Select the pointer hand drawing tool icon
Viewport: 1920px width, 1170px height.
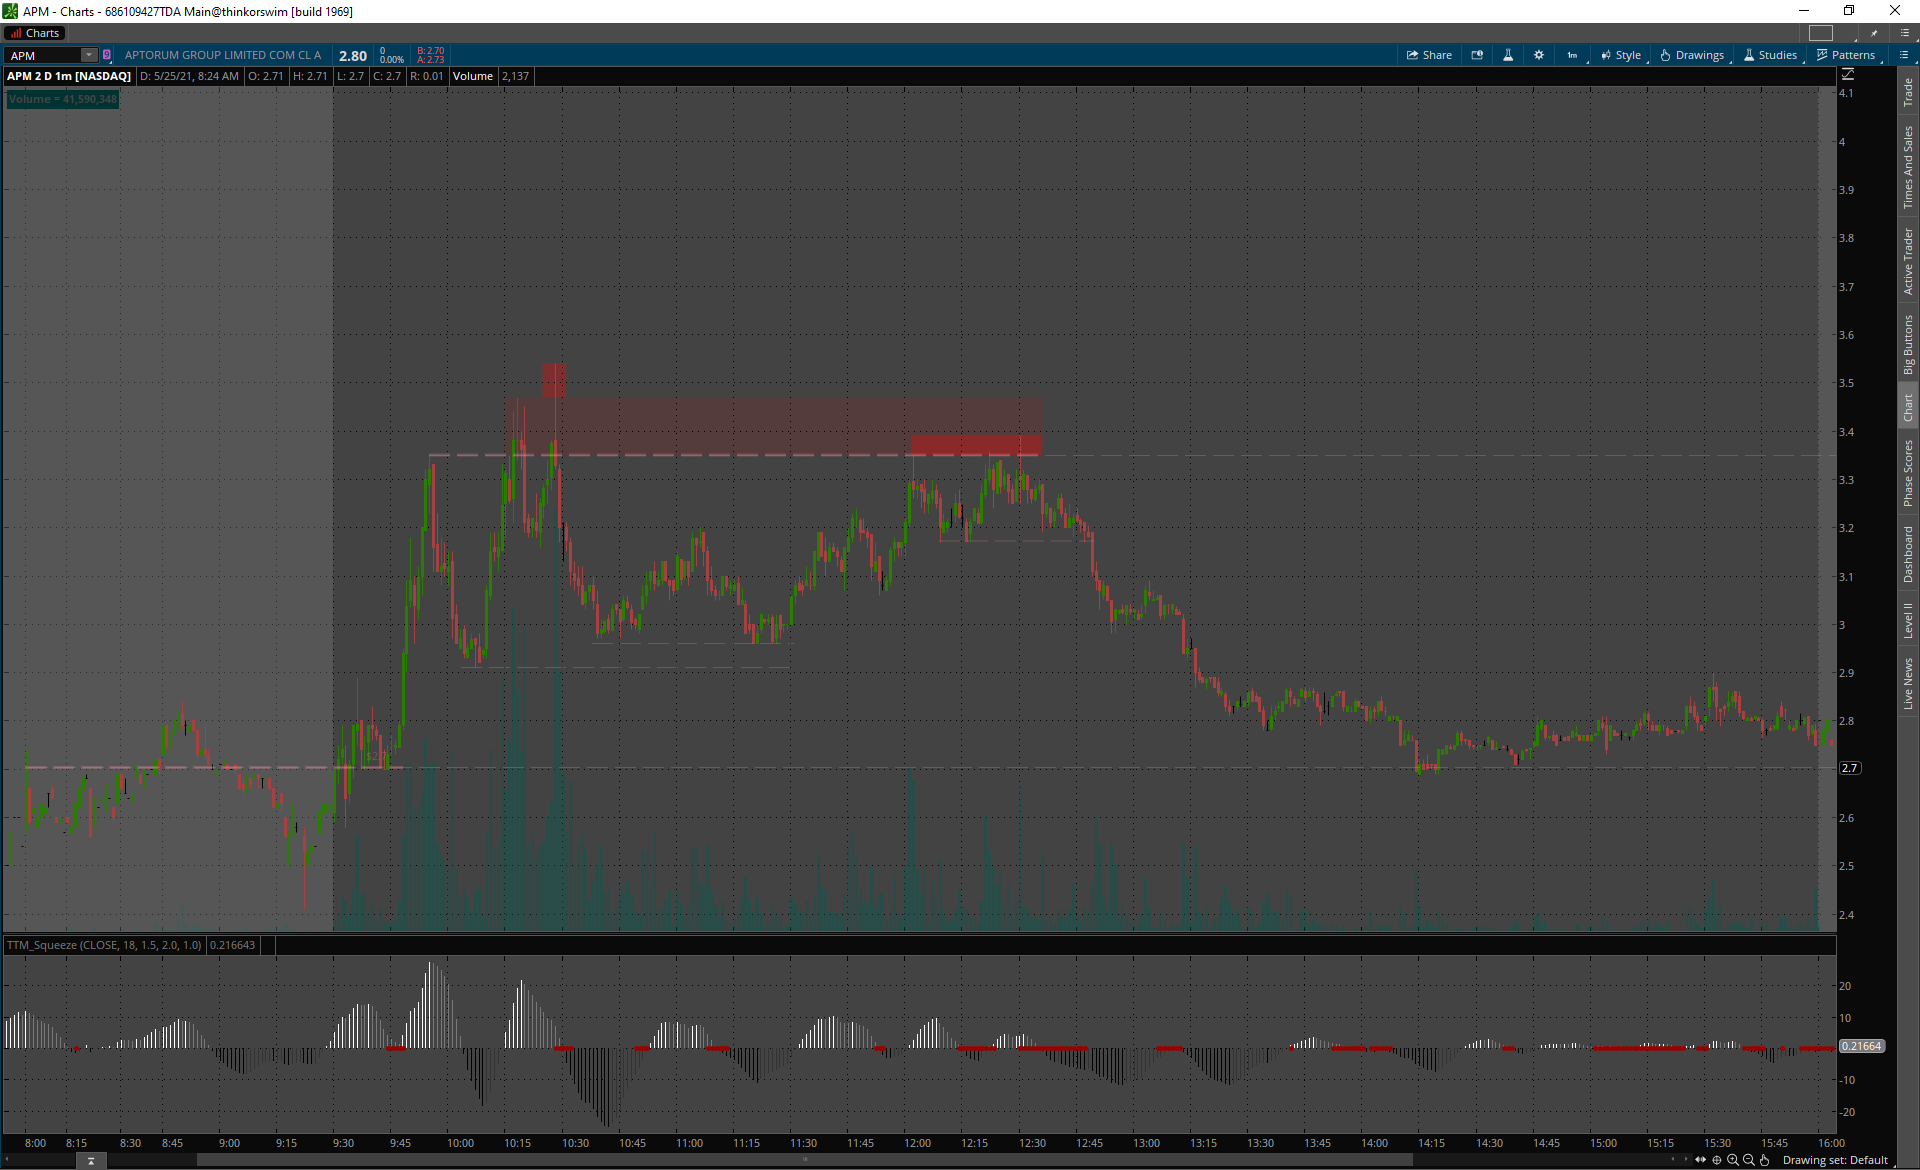click(1765, 1160)
